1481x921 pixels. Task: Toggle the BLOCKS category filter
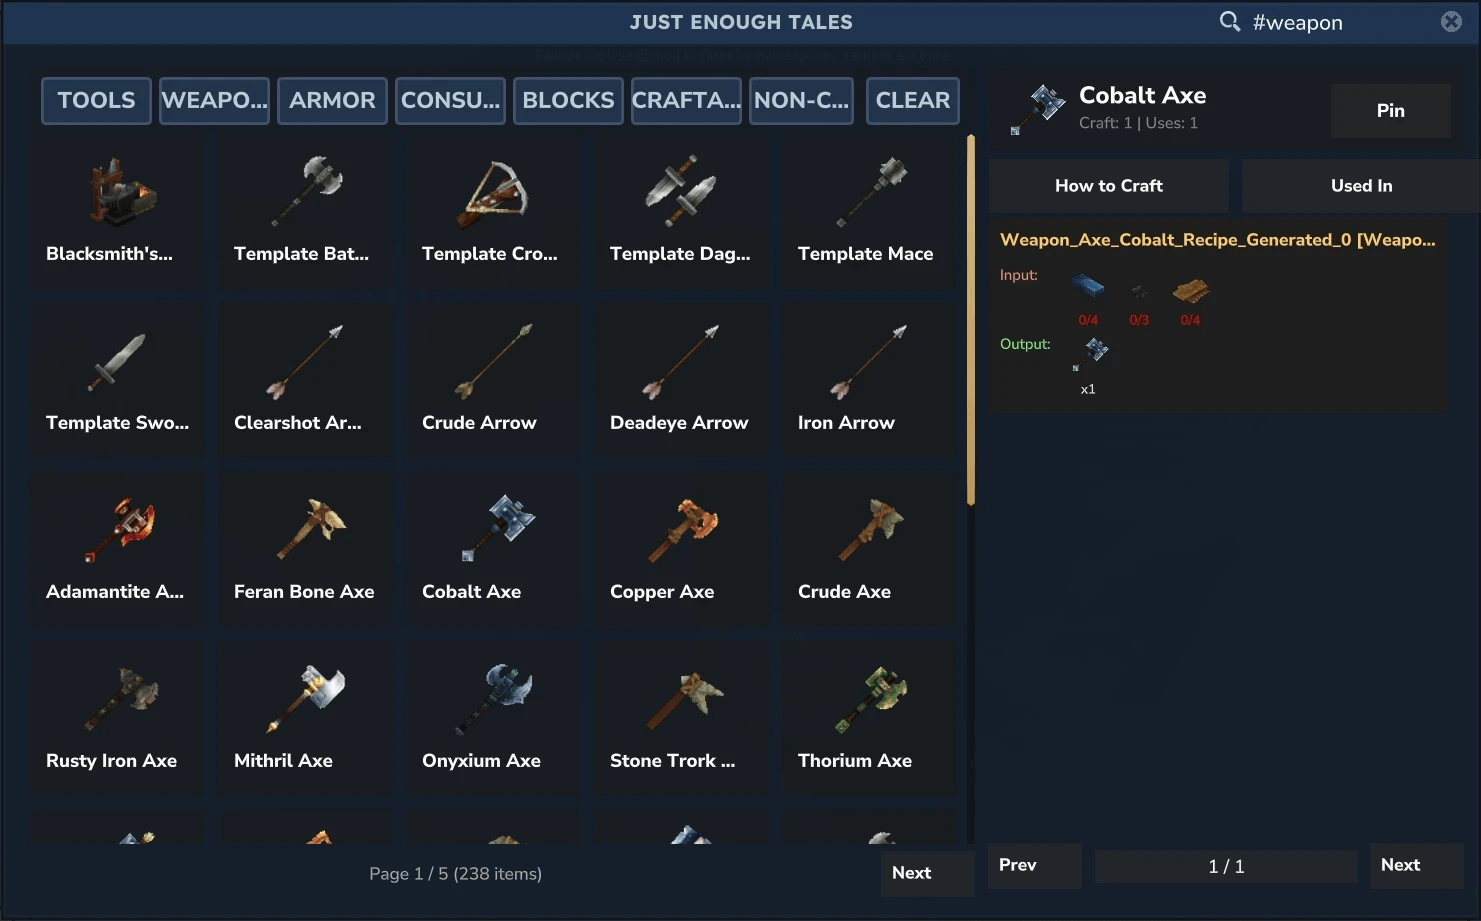point(568,101)
